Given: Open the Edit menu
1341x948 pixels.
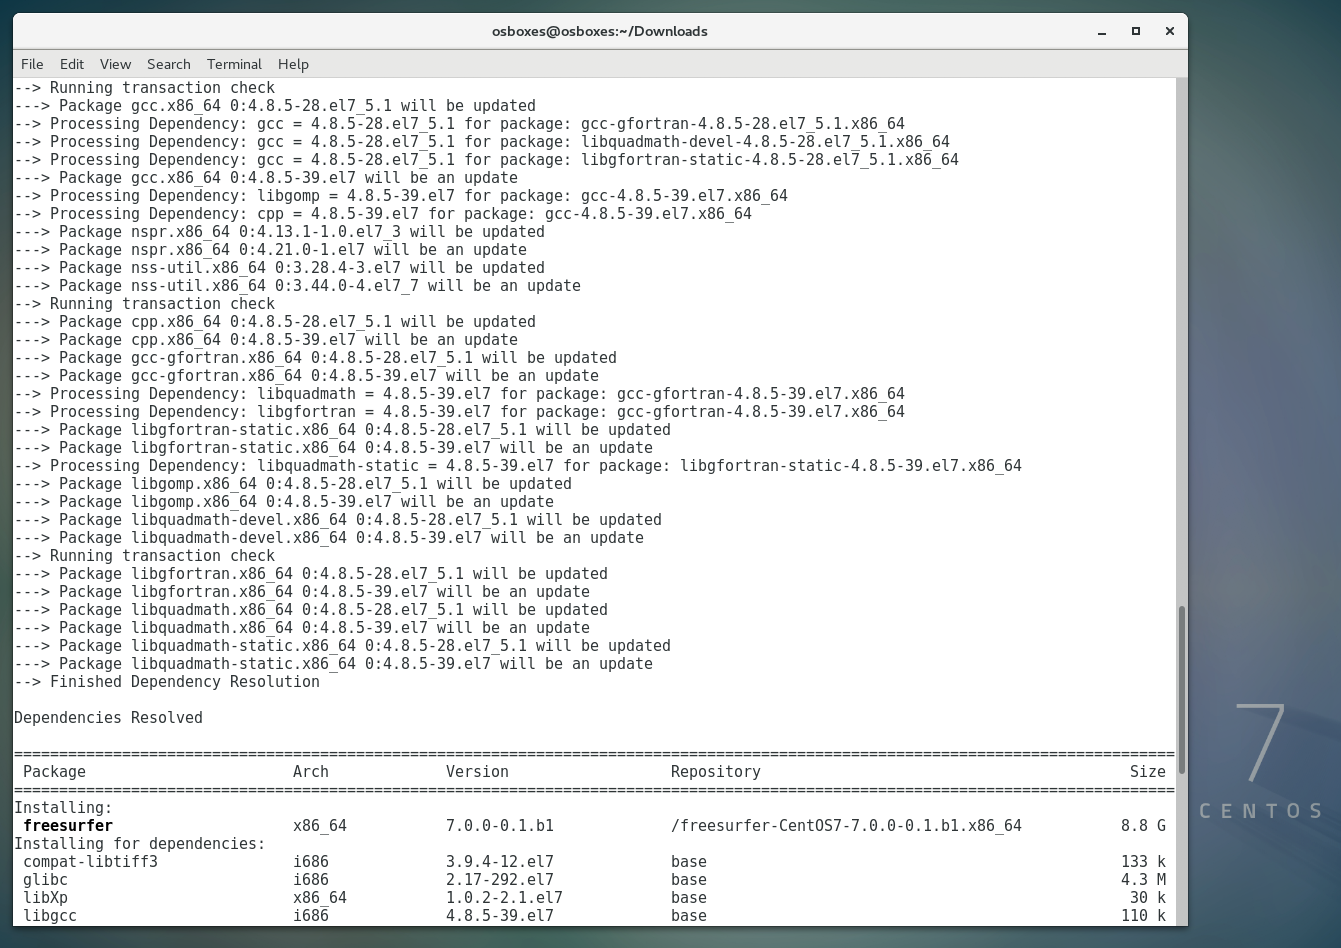Looking at the screenshot, I should 72,64.
